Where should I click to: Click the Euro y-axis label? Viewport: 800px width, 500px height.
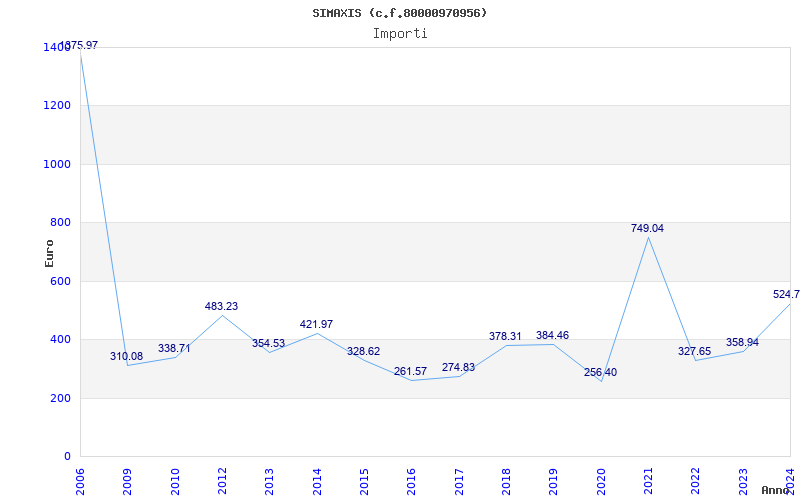[x=49, y=253]
